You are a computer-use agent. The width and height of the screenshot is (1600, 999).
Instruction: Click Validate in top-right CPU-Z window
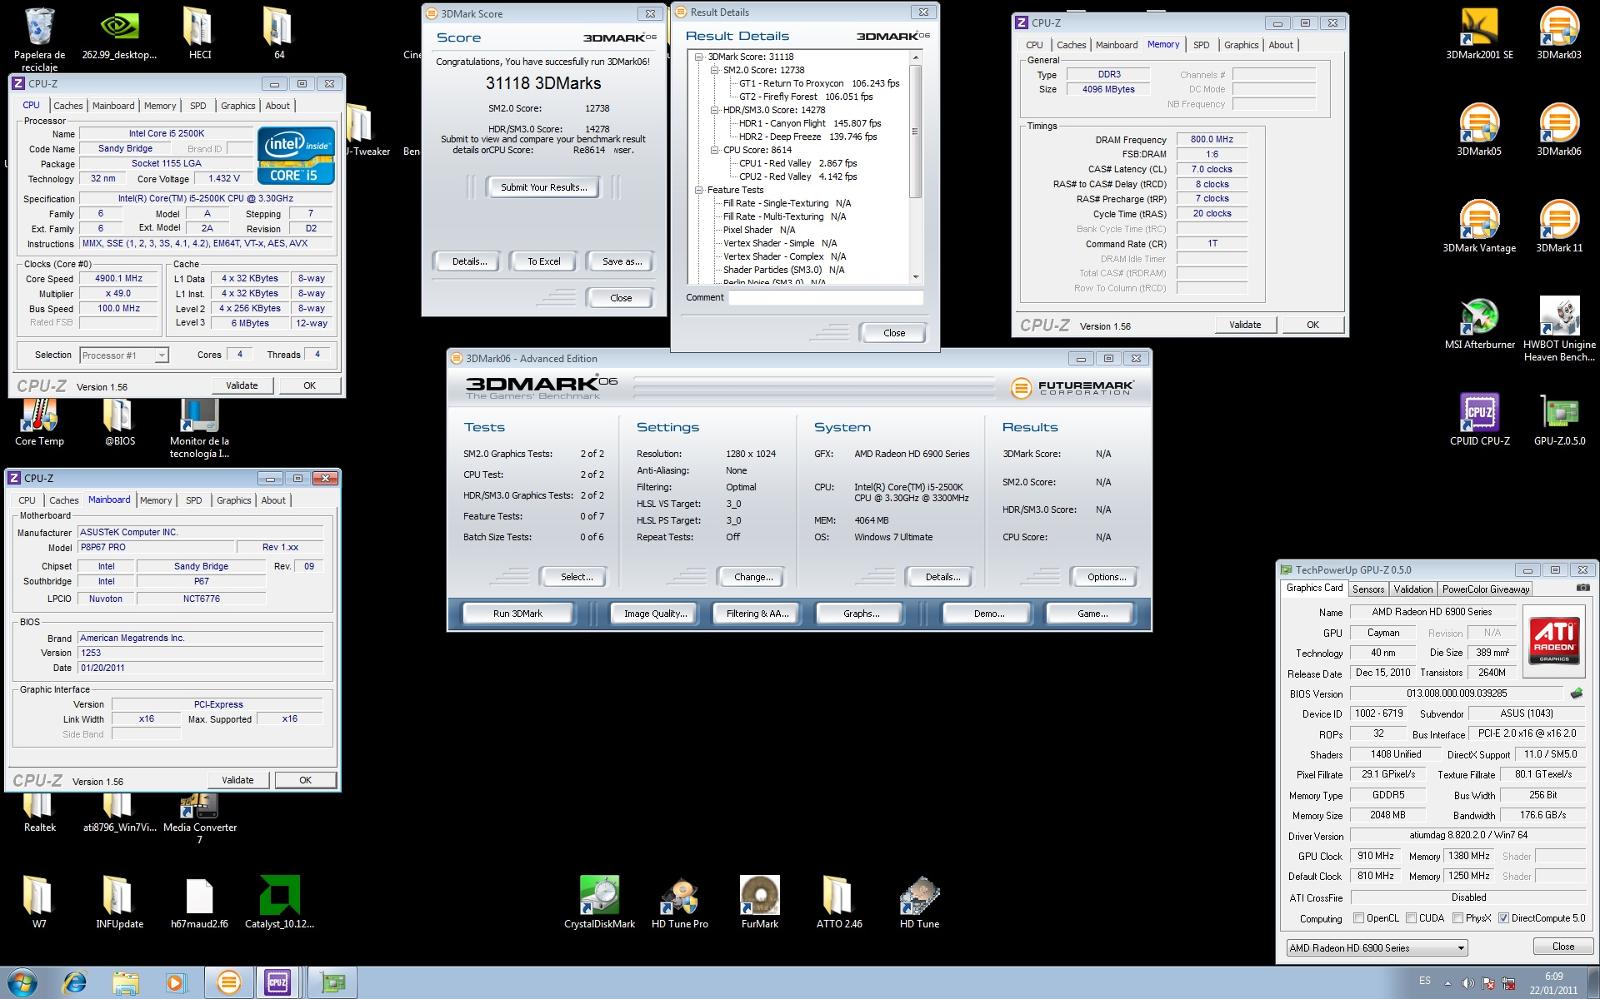pos(1245,324)
